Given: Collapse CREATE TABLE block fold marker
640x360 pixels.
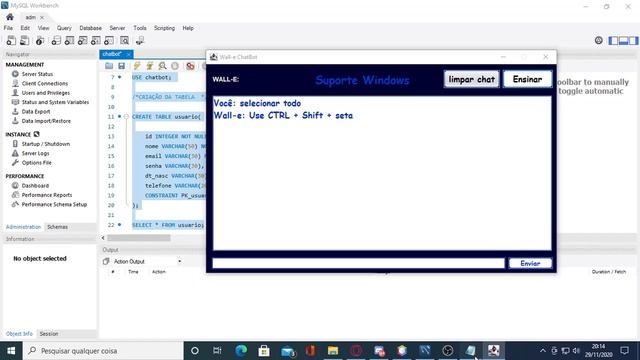Looking at the screenshot, I should 126,117.
